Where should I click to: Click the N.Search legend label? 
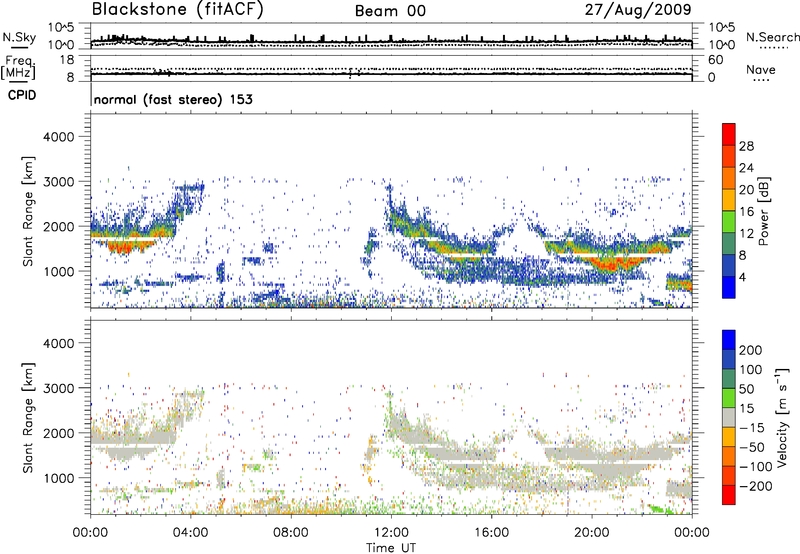click(x=772, y=37)
